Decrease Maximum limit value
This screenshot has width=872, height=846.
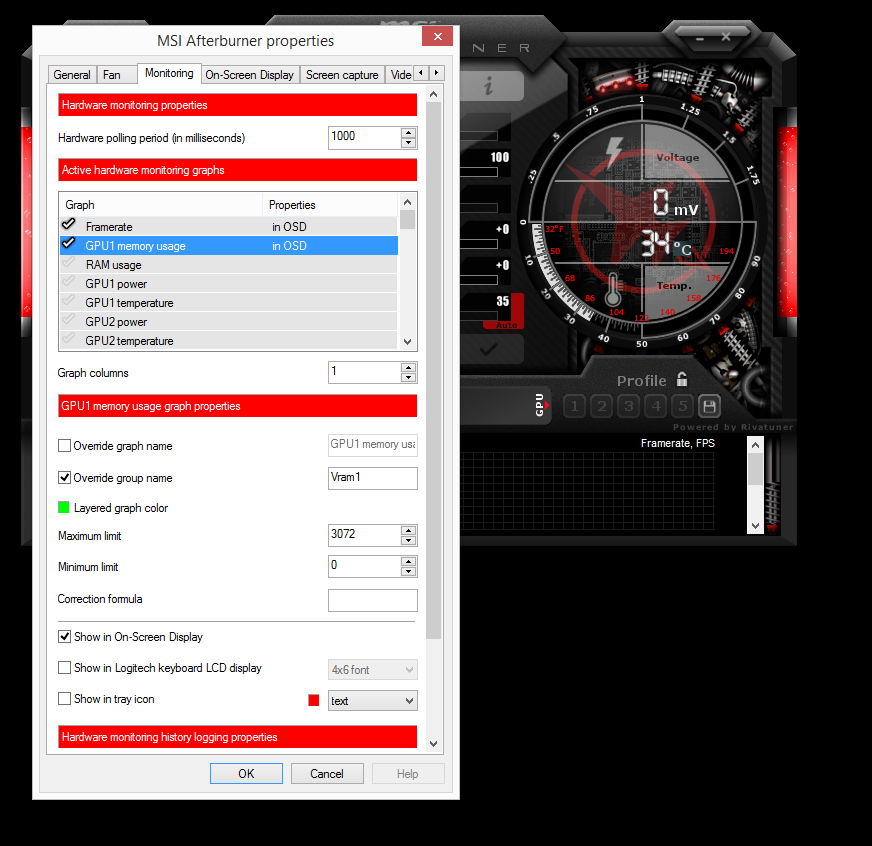coord(408,540)
